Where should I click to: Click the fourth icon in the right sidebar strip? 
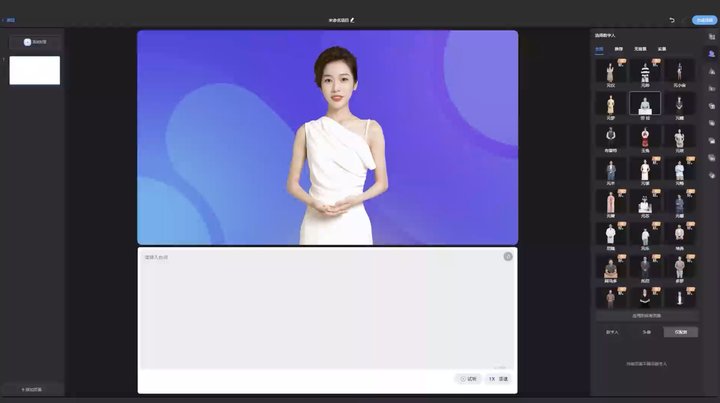[711, 88]
